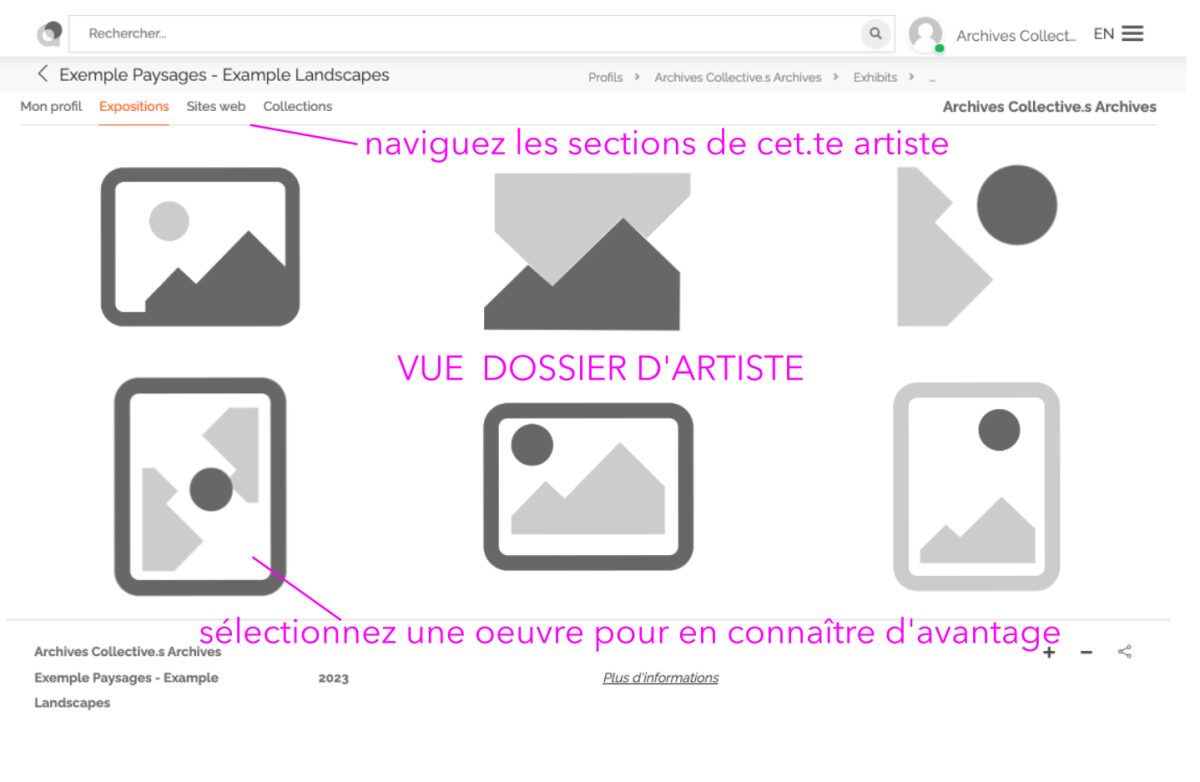Select the Expositions tab
1200x782 pixels.
click(x=133, y=106)
